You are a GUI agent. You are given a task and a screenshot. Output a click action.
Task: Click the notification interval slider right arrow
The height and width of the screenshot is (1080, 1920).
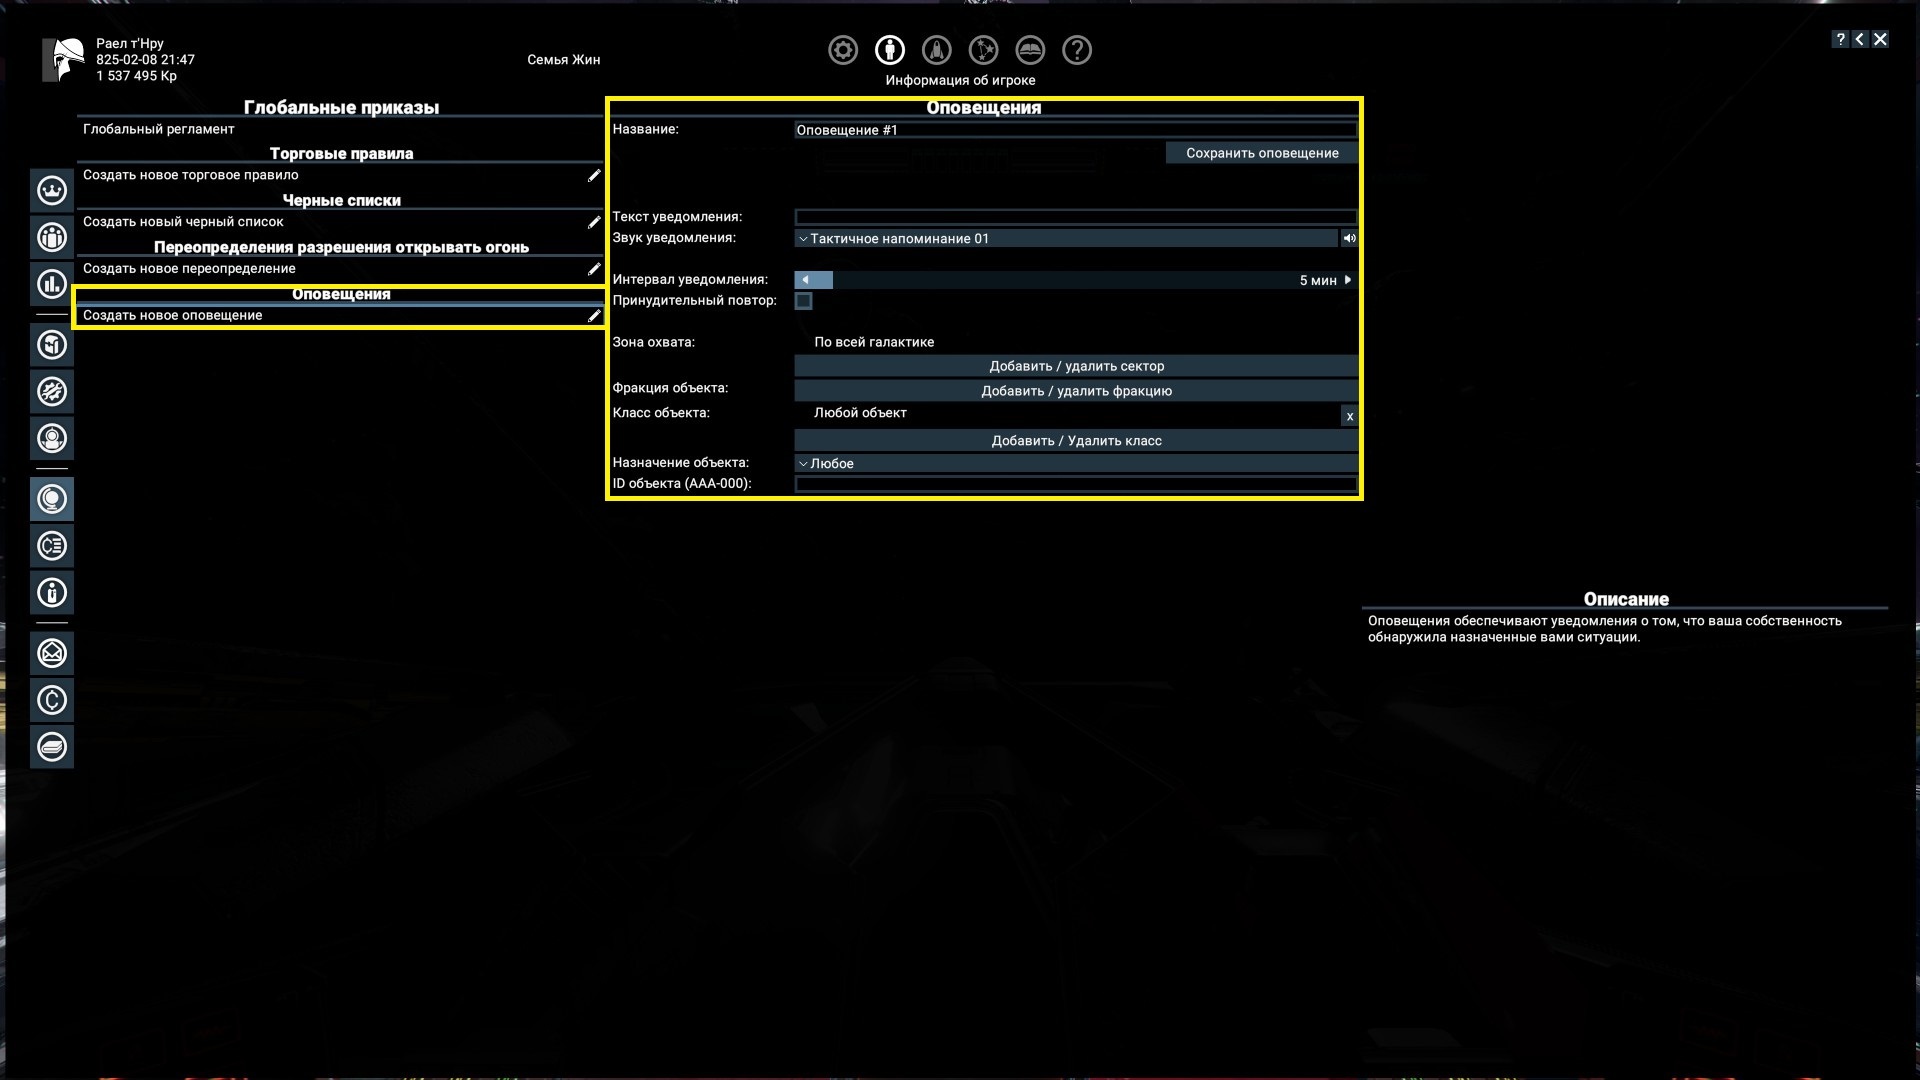click(x=1348, y=280)
